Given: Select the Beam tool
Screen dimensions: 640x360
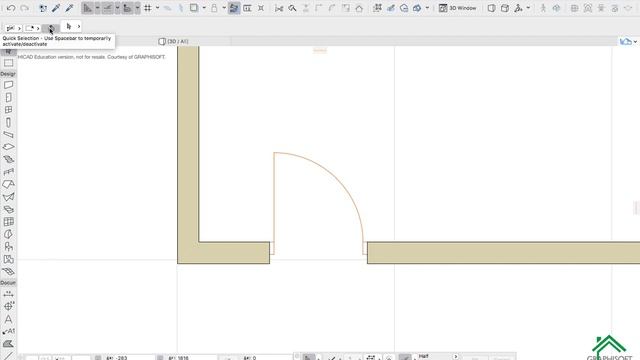Looking at the screenshot, I should [x=8, y=135].
